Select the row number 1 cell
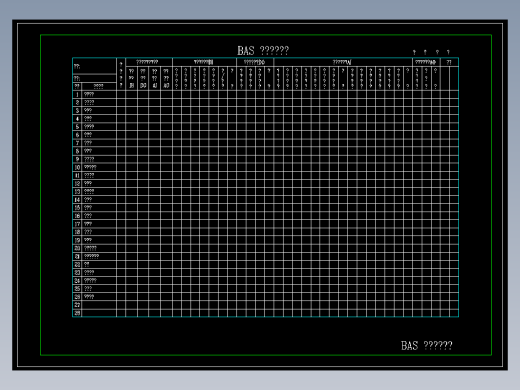Image resolution: width=520 pixels, height=390 pixels. [77, 94]
